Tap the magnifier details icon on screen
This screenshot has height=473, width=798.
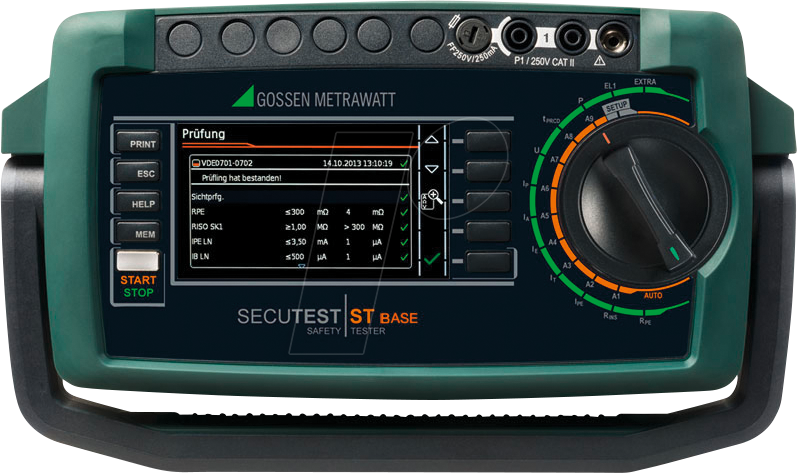431,199
